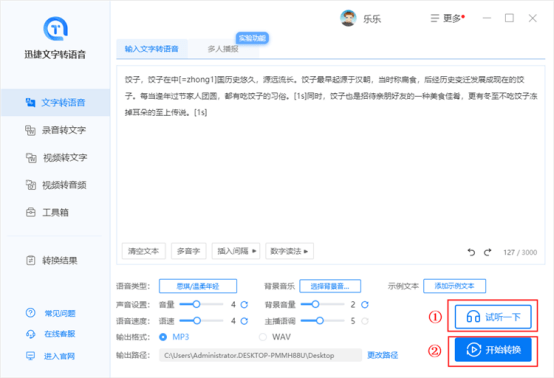
Task: Open the 视频转音频 sidebar section
Action: 55,185
